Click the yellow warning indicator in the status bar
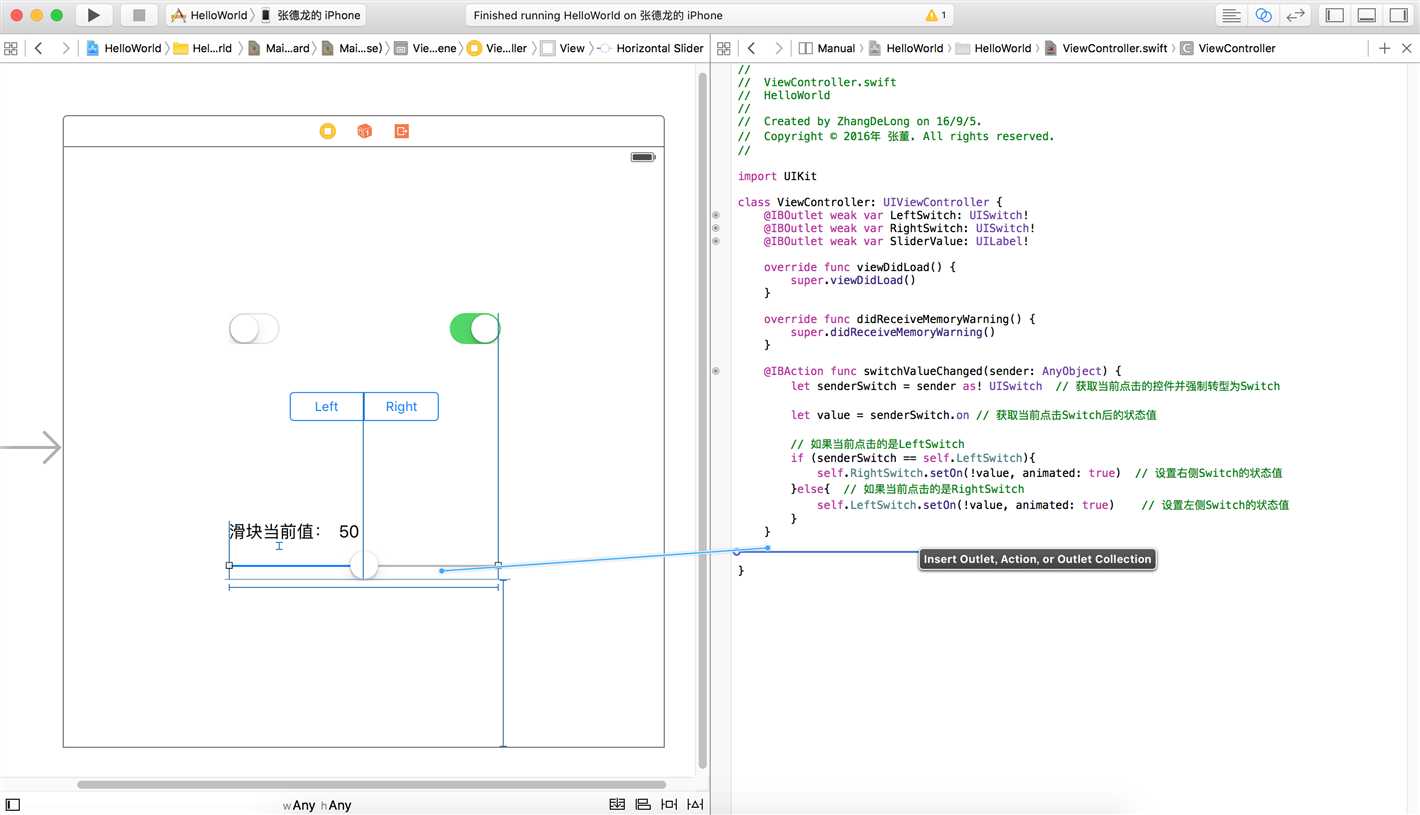 [936, 15]
